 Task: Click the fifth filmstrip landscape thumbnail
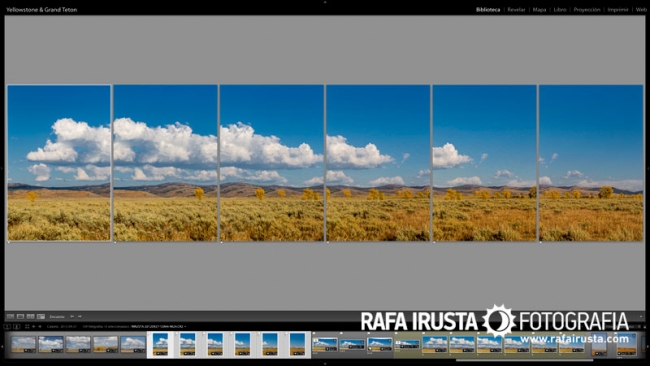133,344
